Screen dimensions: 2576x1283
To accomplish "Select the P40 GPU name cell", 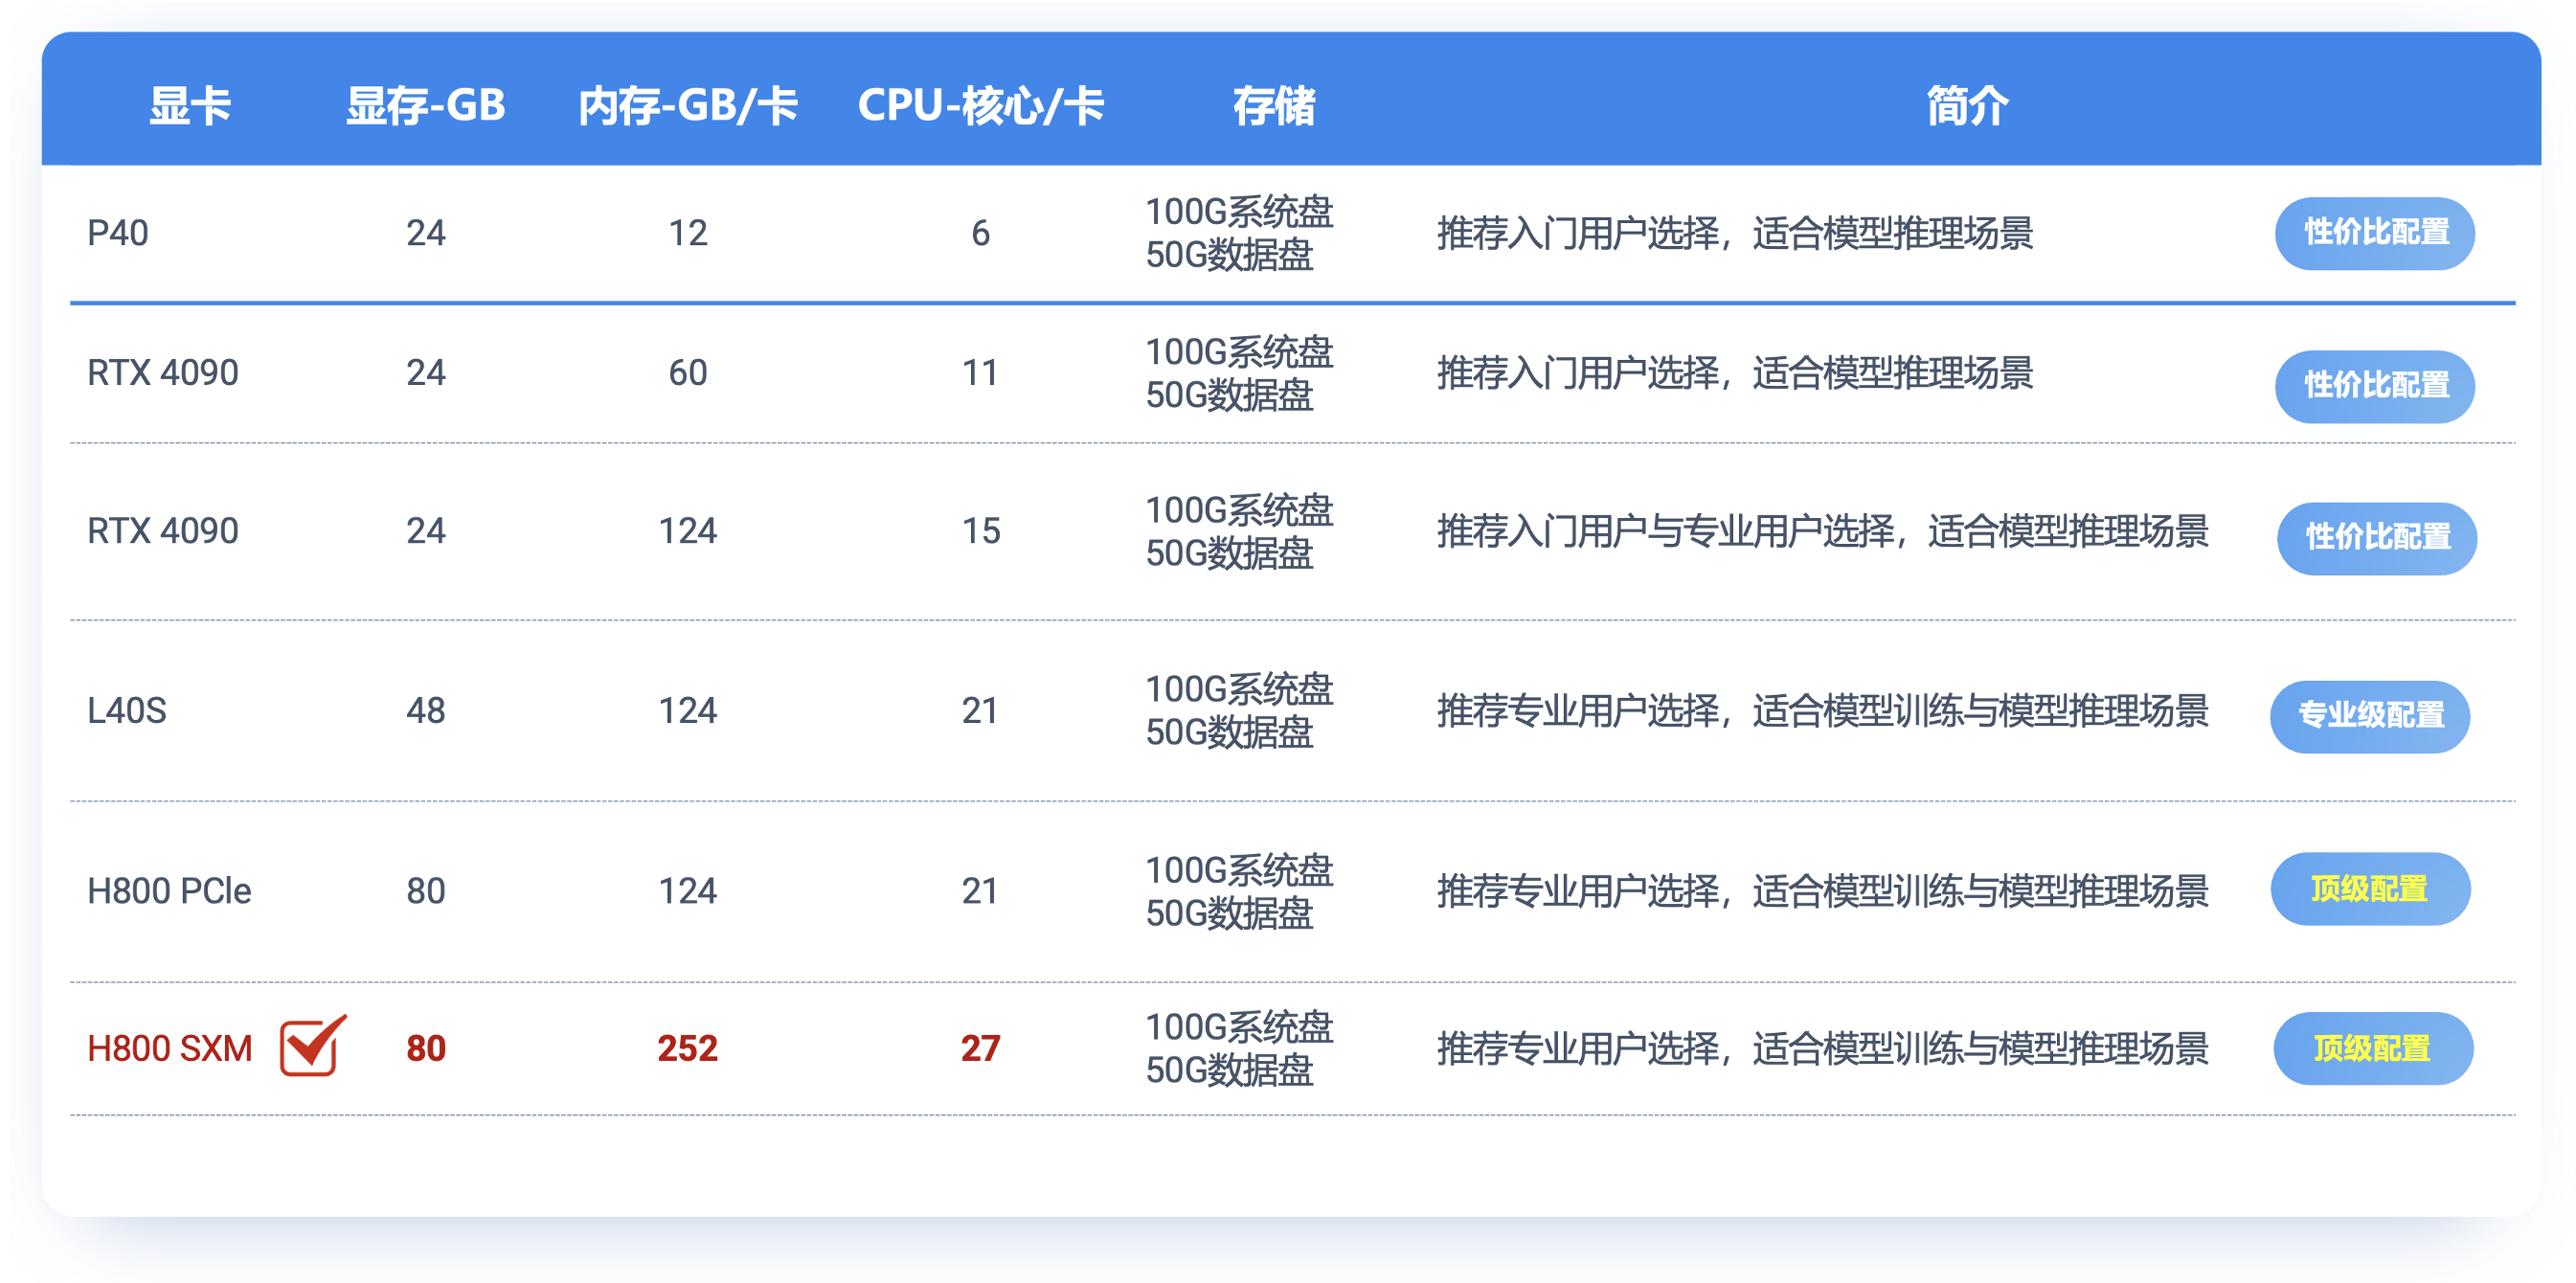I will click(x=118, y=233).
